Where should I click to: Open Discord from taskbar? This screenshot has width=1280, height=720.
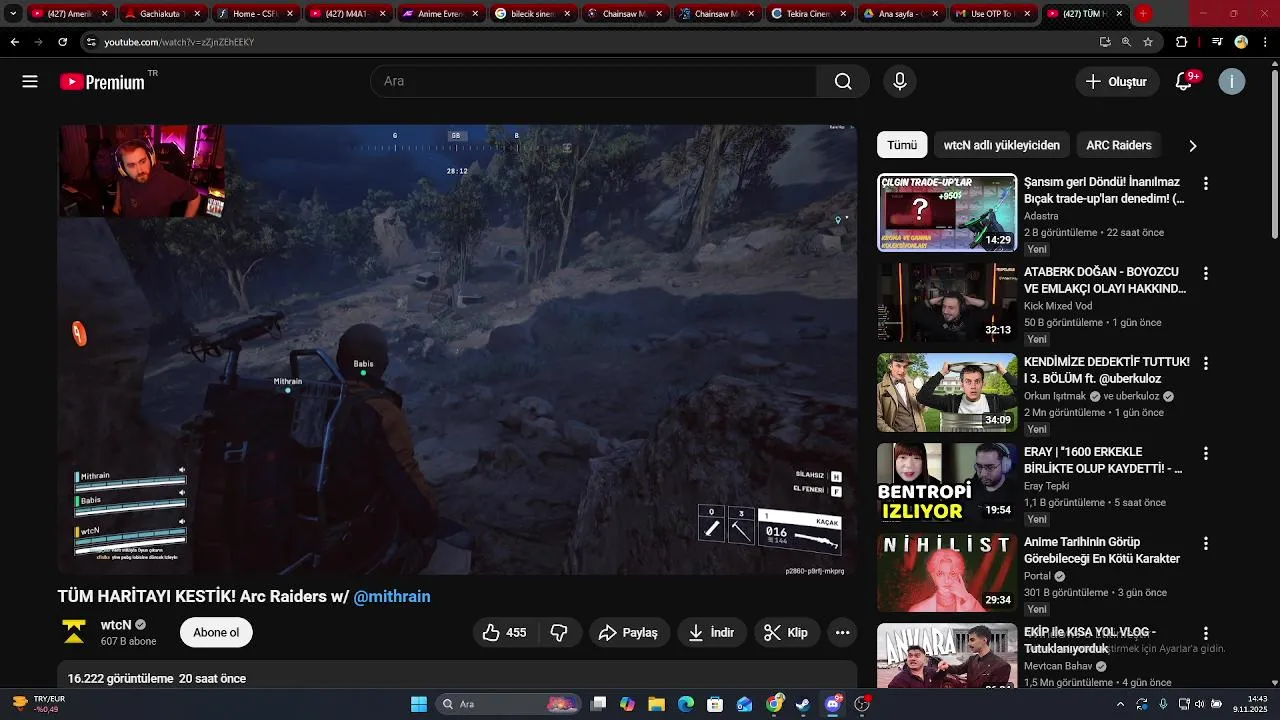(x=833, y=704)
